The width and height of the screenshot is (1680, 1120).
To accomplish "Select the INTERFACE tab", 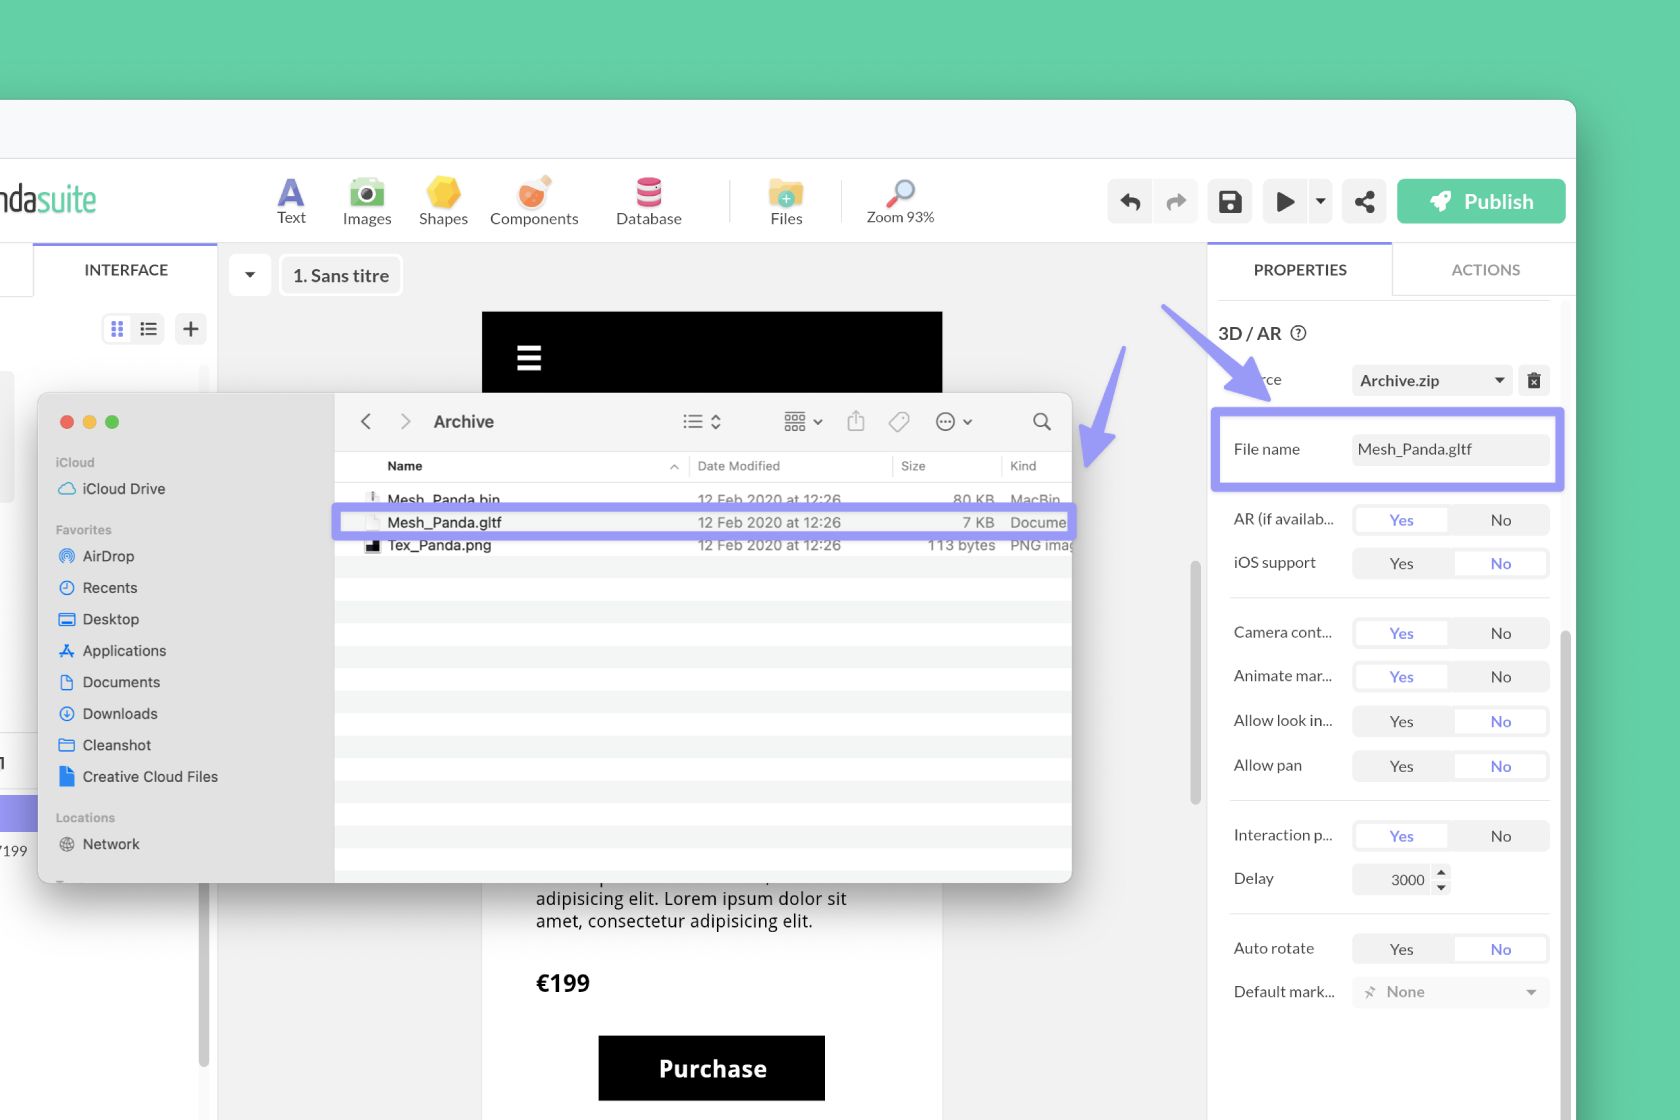I will coord(126,270).
